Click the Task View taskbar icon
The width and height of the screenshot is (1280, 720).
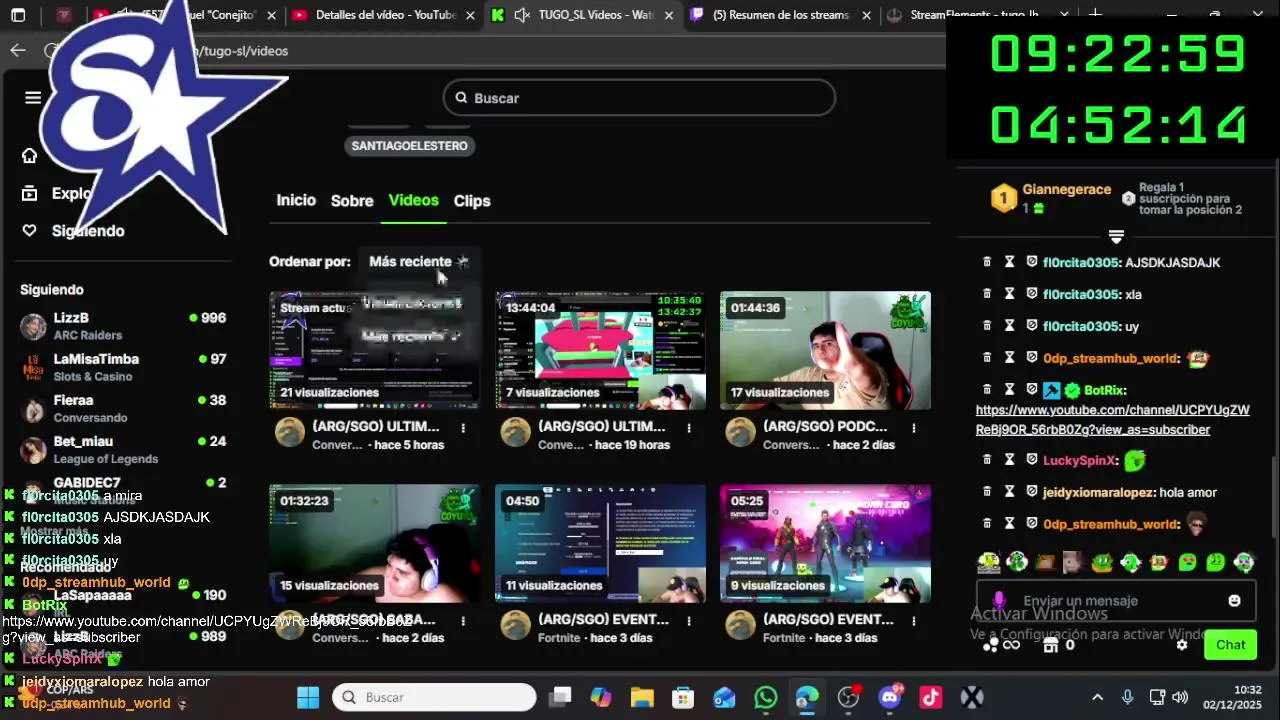[x=560, y=697]
